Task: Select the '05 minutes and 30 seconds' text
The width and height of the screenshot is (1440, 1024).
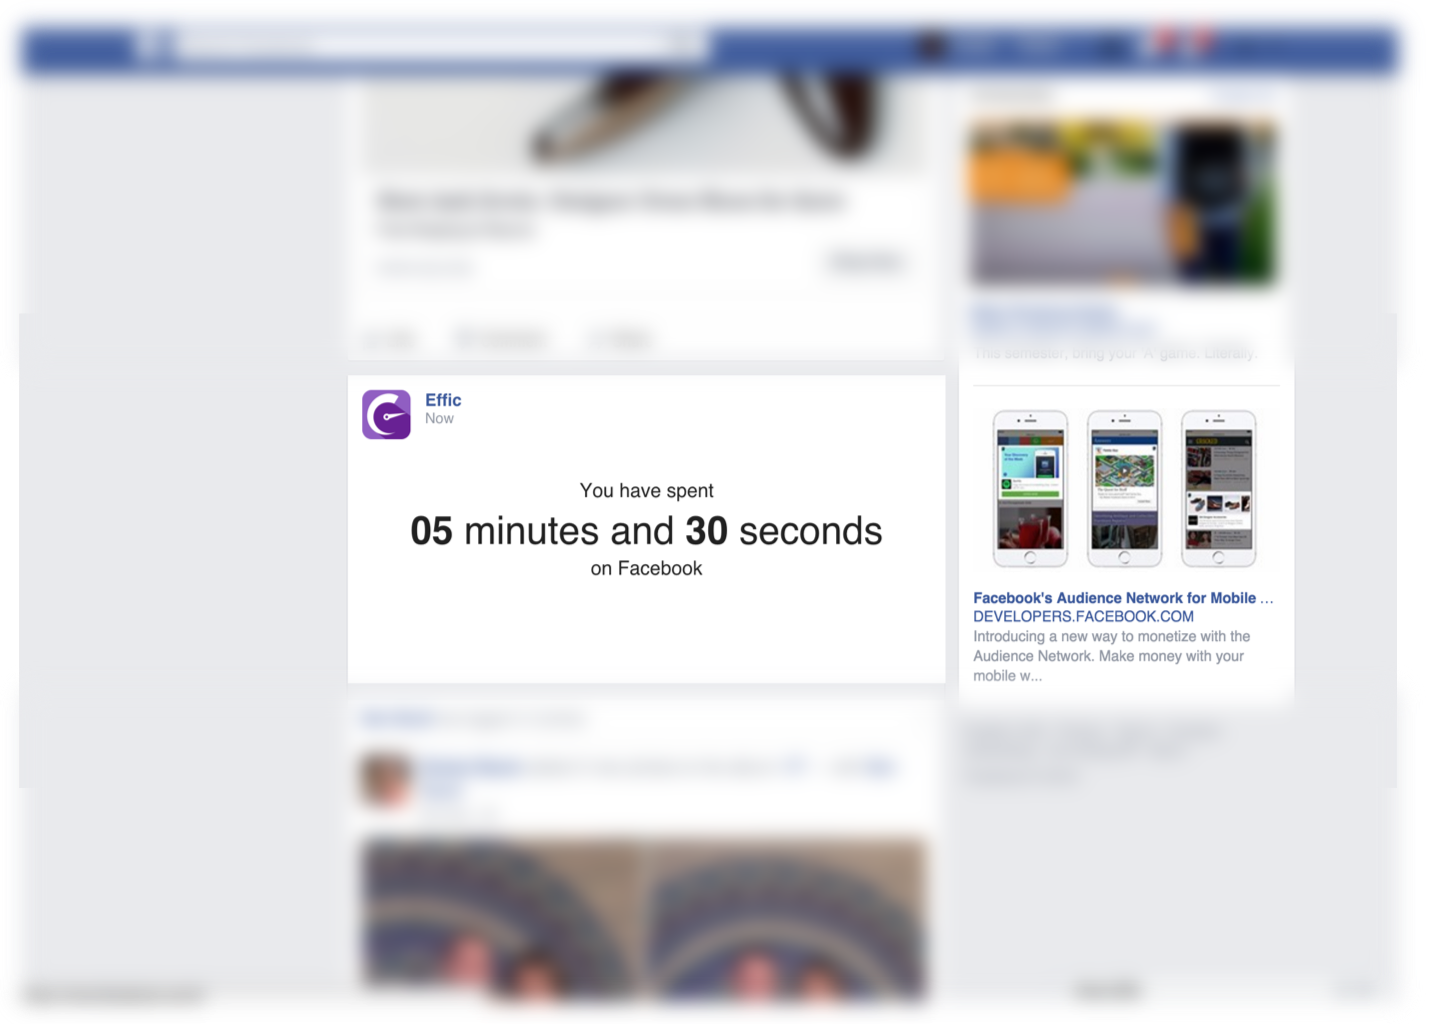Action: 646,531
